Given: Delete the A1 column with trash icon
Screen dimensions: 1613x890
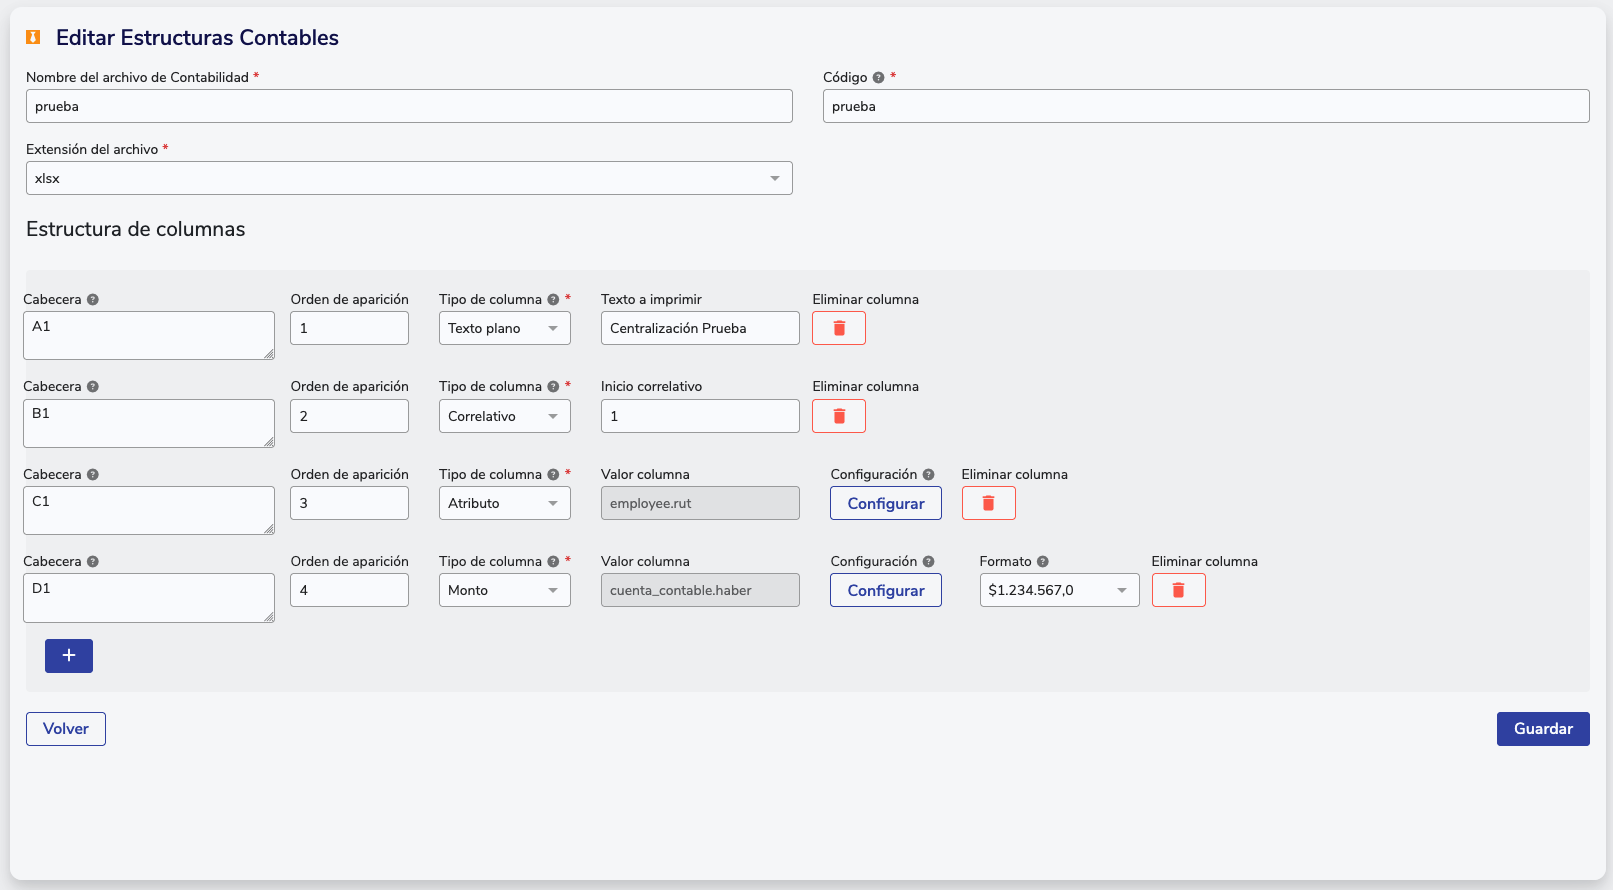Looking at the screenshot, I should 838,328.
